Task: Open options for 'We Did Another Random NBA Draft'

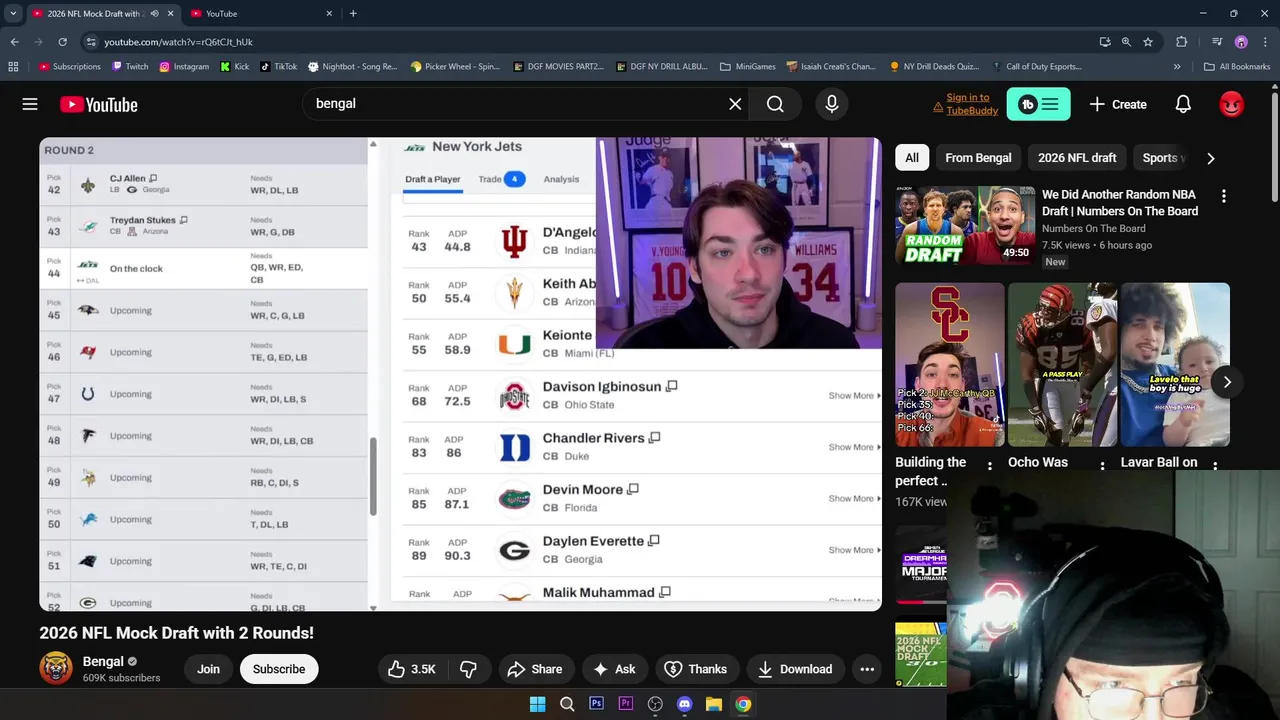Action: [1223, 196]
